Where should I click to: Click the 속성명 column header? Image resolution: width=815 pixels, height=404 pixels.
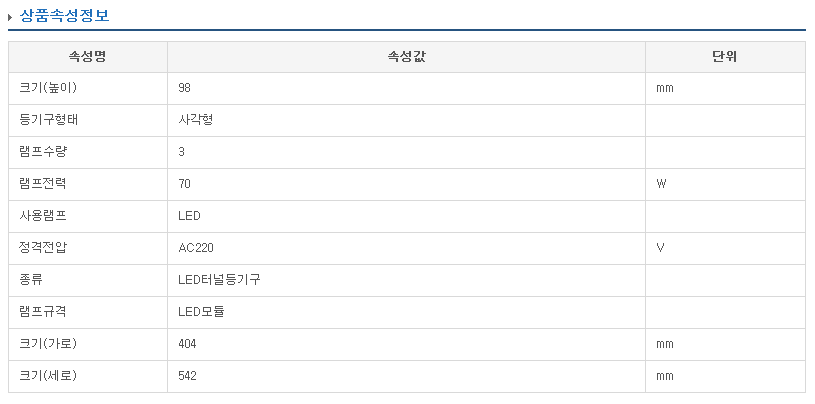(87, 57)
